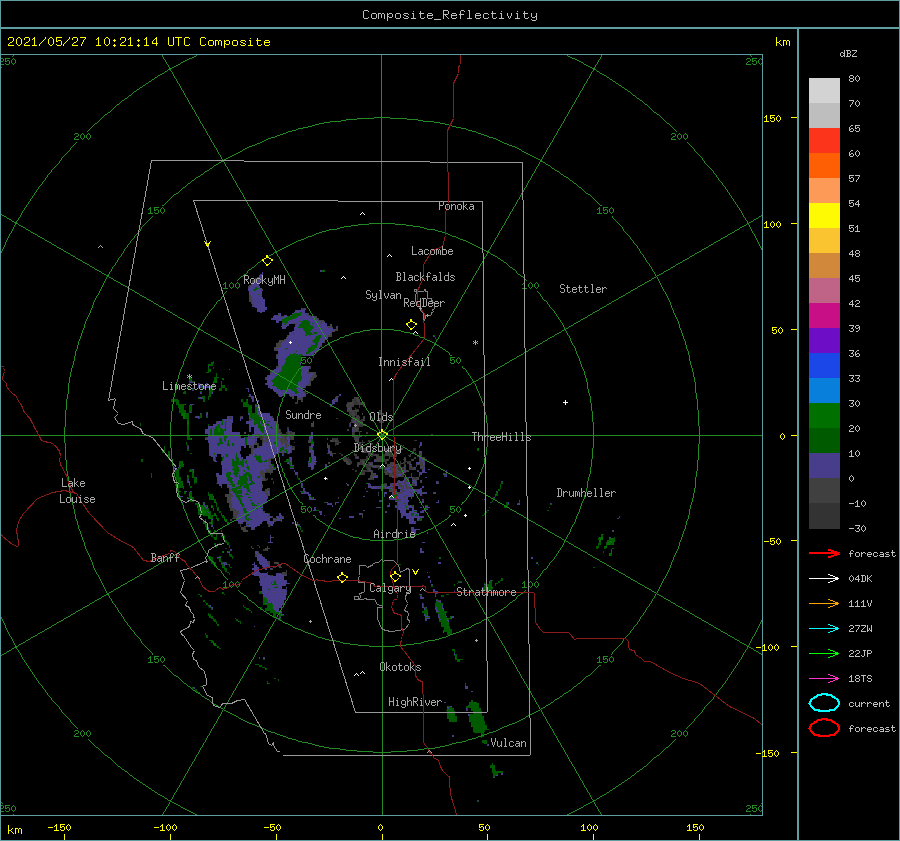Click the Drumheller city label

tap(585, 493)
